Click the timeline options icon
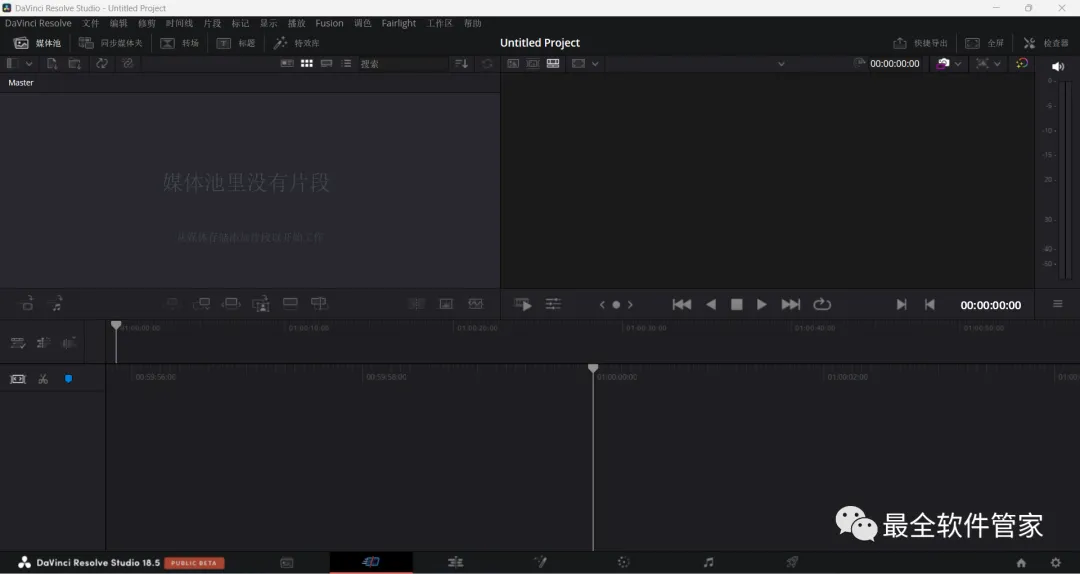Viewport: 1080px width, 574px height. click(x=18, y=342)
